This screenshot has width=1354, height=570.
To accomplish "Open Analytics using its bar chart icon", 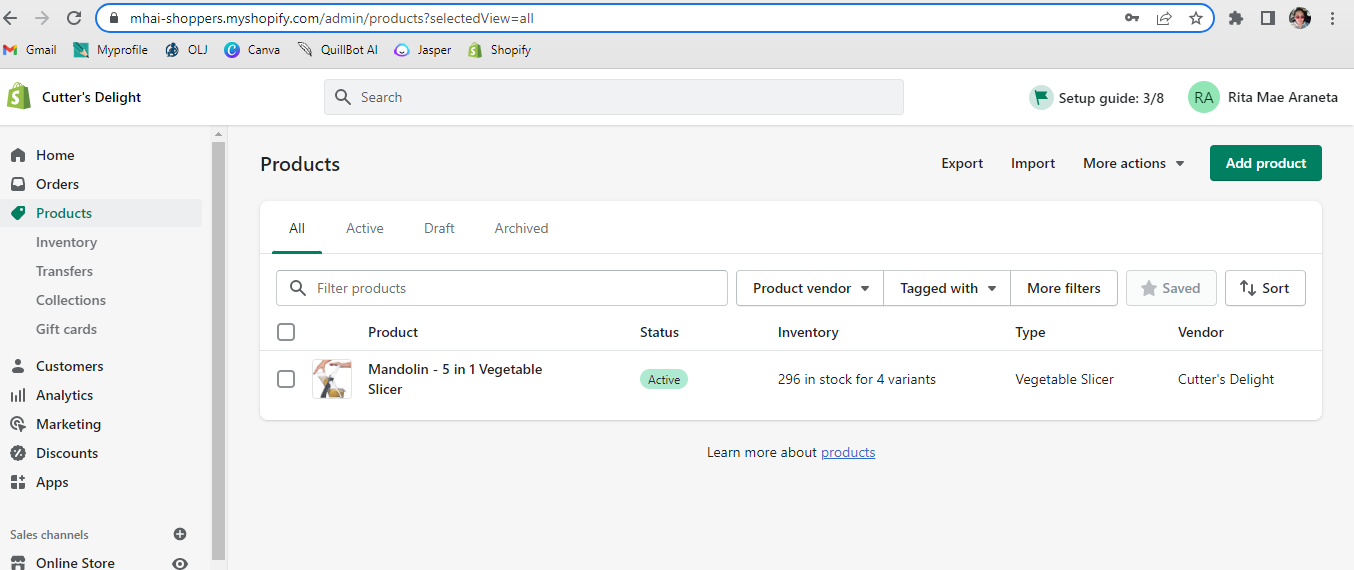I will click(x=18, y=395).
